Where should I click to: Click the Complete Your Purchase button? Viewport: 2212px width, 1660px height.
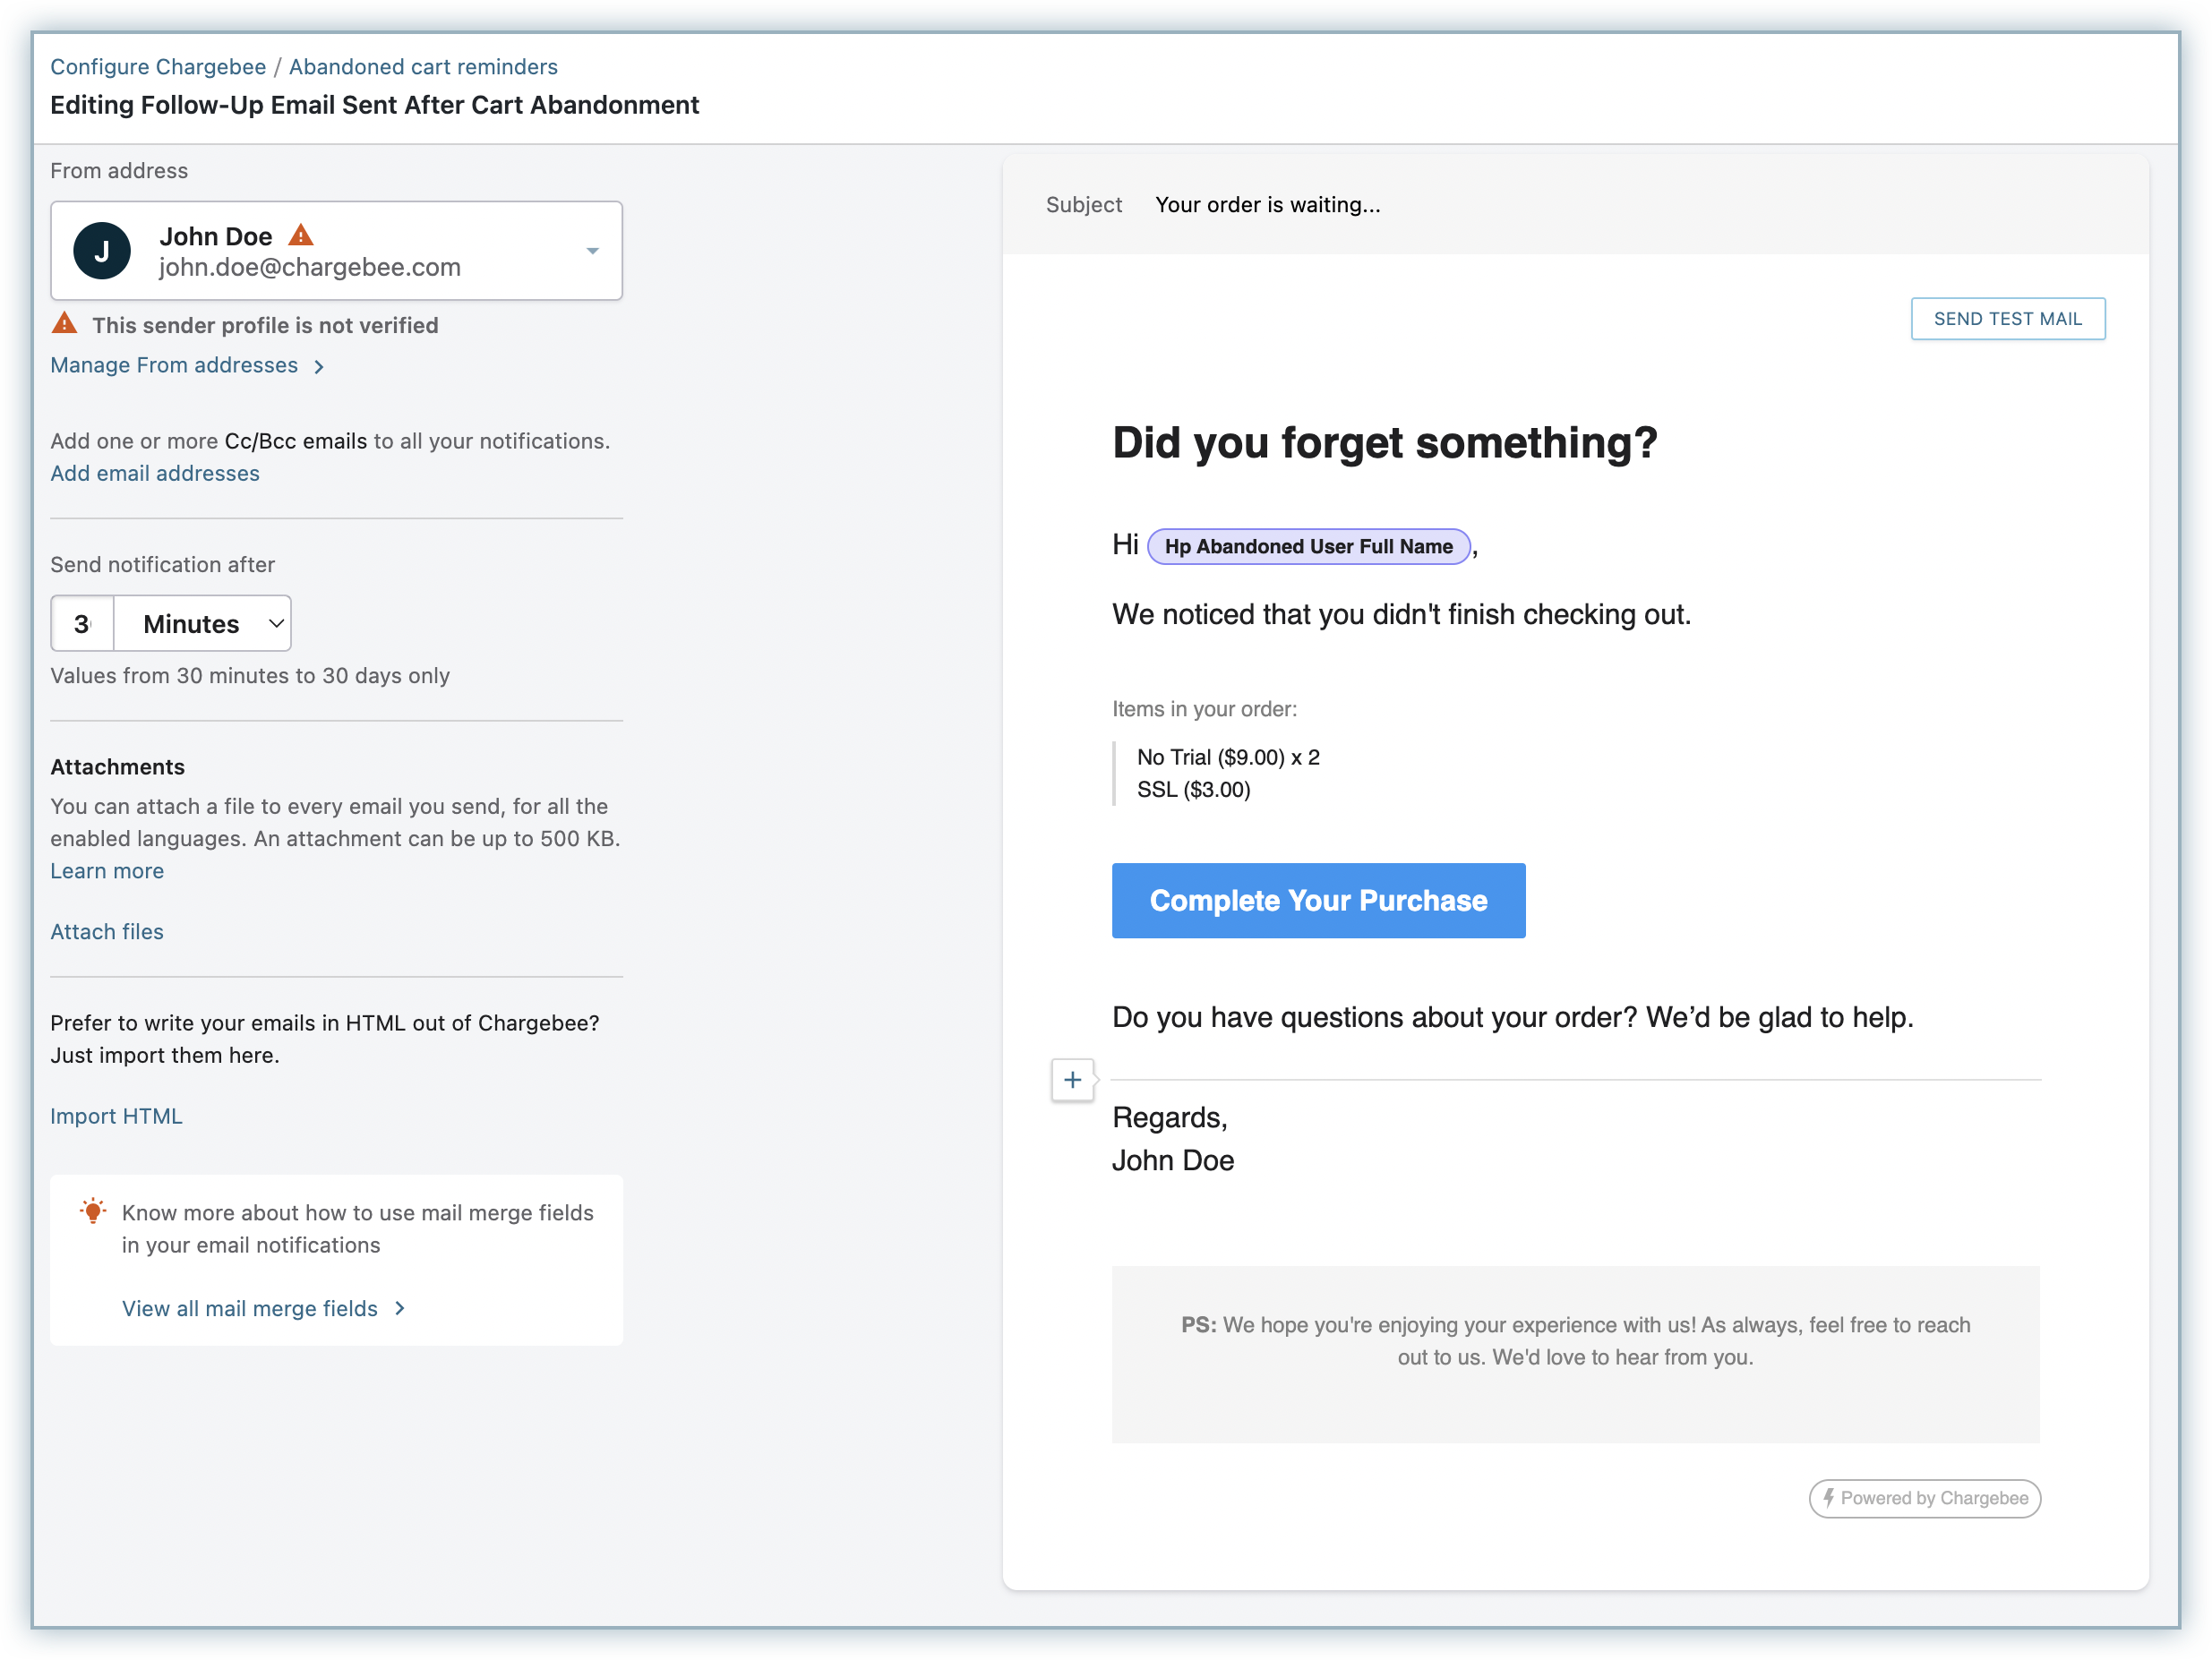pyautogui.click(x=1318, y=900)
